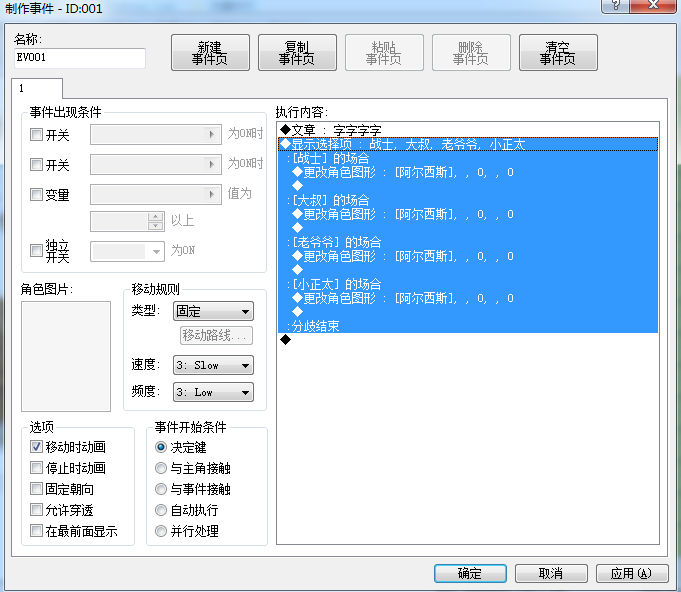Click the 清空事件页 button
This screenshot has width=681, height=592.
point(558,53)
